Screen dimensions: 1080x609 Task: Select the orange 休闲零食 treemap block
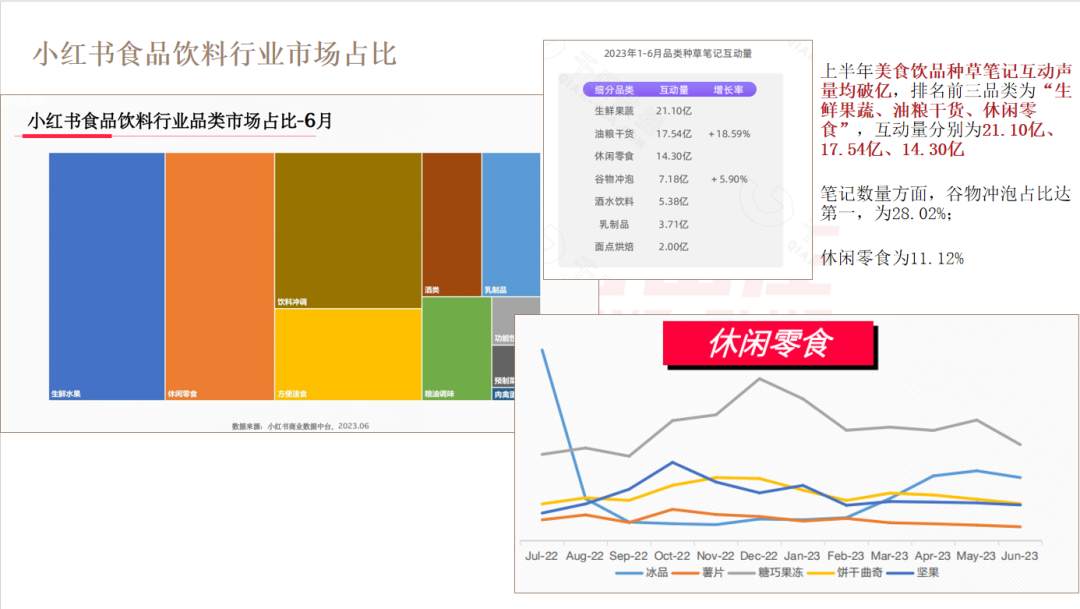[219, 276]
